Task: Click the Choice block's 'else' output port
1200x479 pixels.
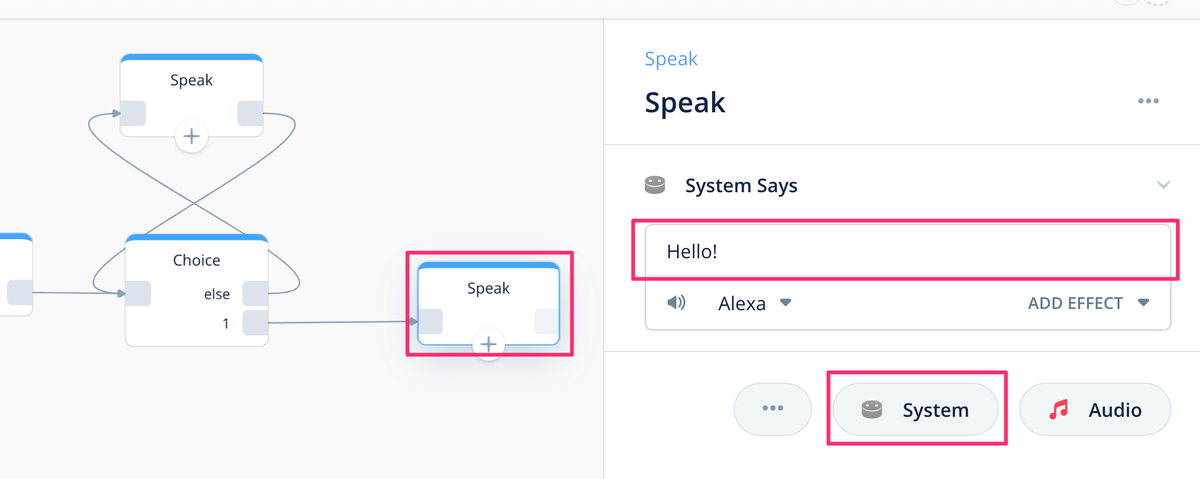Action: 255,294
